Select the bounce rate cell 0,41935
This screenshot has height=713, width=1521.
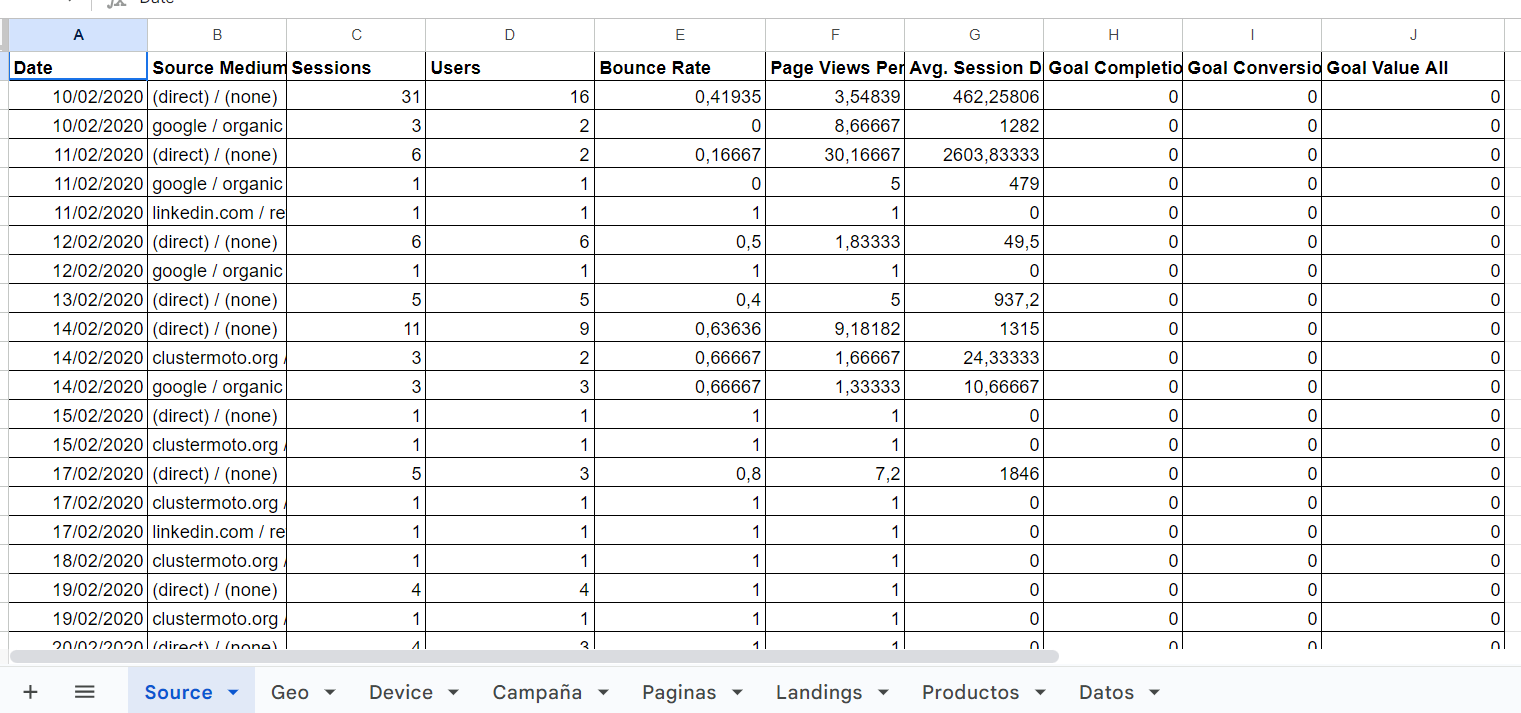(680, 97)
